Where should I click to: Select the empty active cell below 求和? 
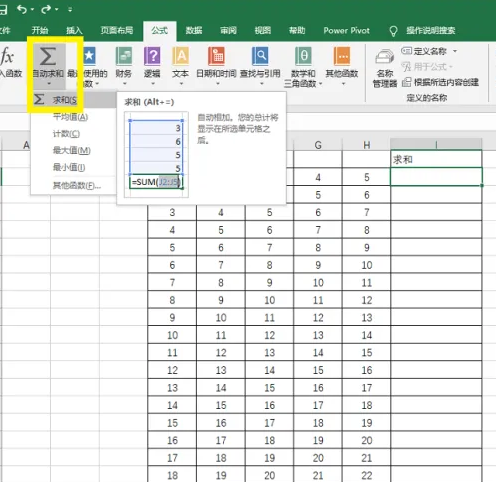coord(436,177)
